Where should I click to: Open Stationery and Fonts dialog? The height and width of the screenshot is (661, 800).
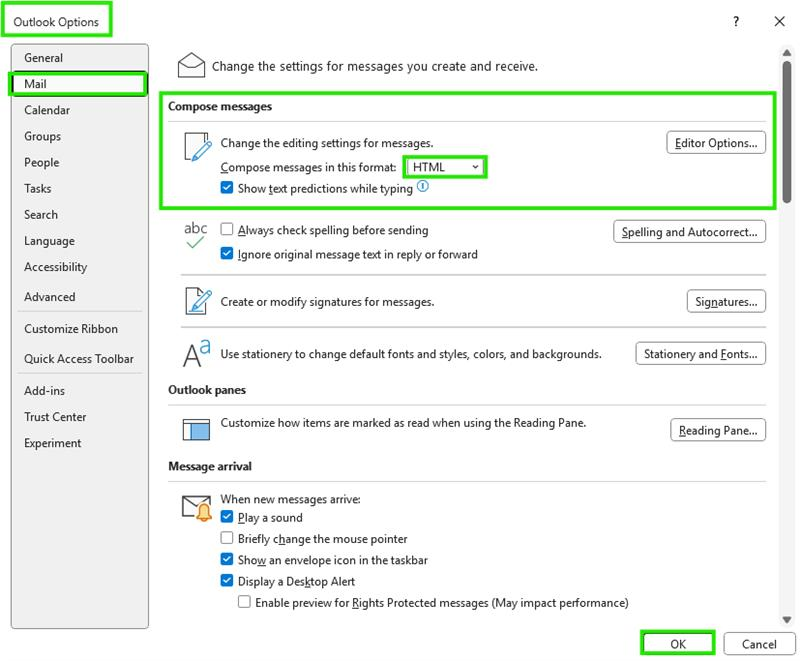700,353
